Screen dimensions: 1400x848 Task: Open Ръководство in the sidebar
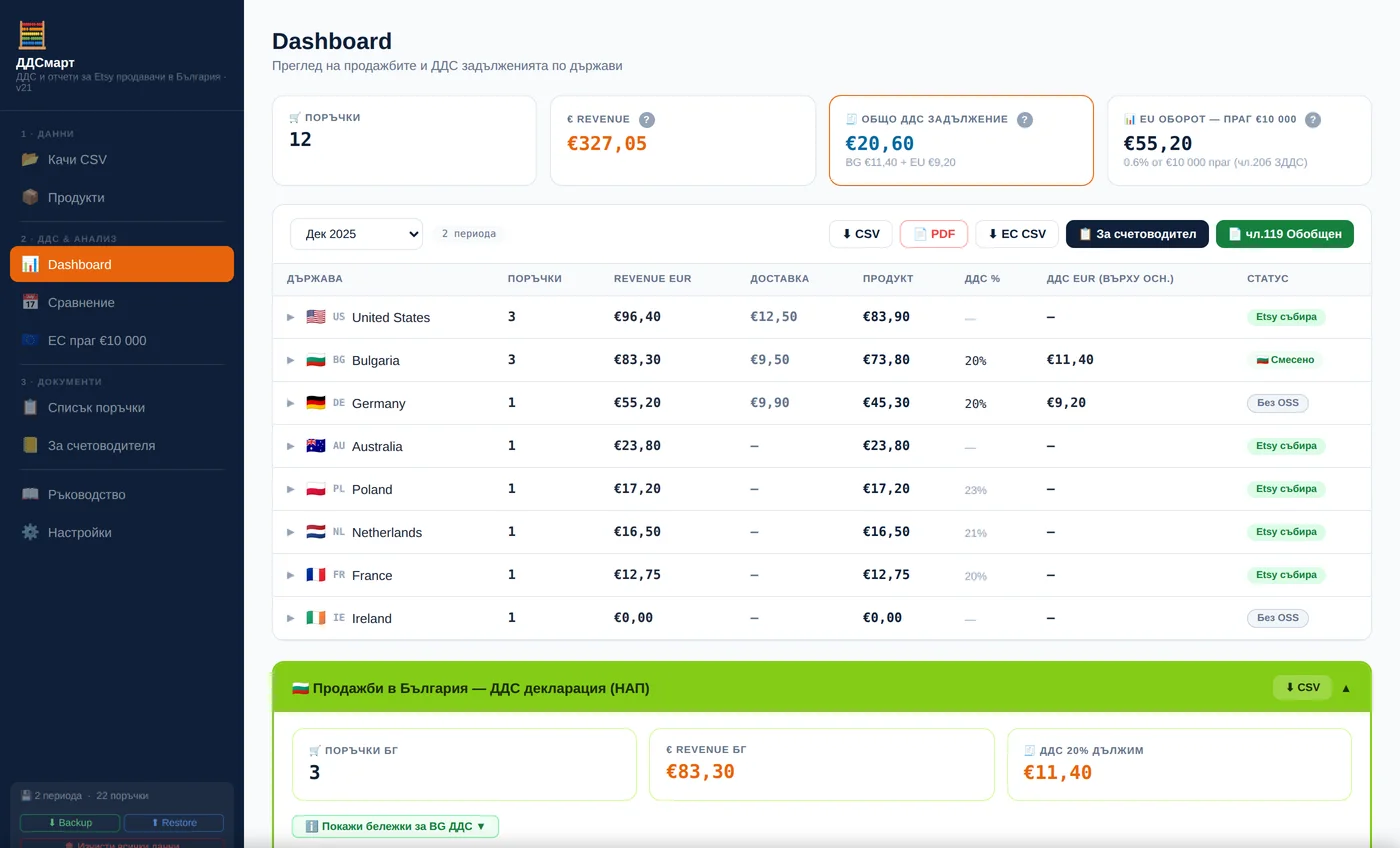coord(122,494)
